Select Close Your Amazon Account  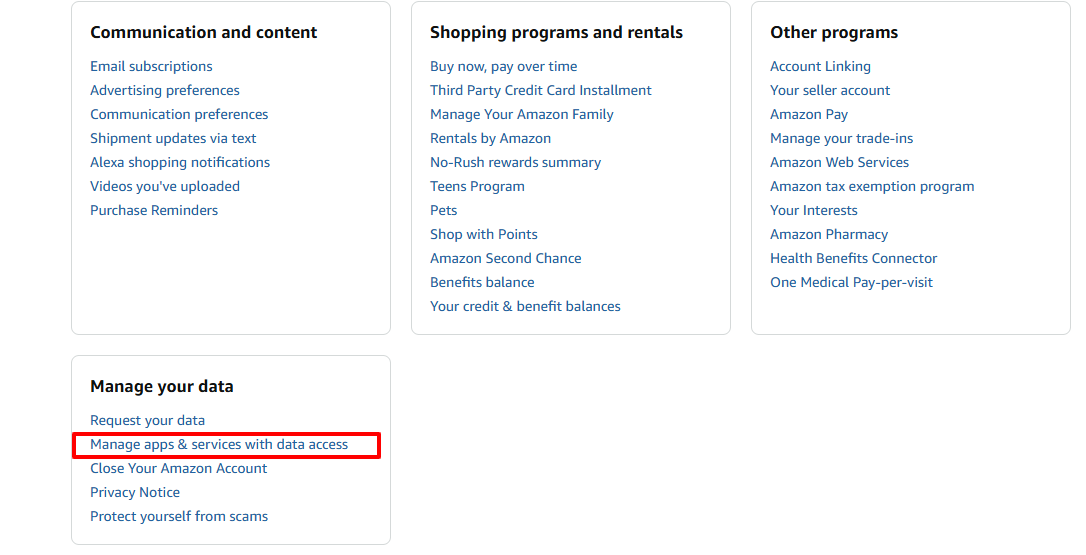[x=178, y=468]
